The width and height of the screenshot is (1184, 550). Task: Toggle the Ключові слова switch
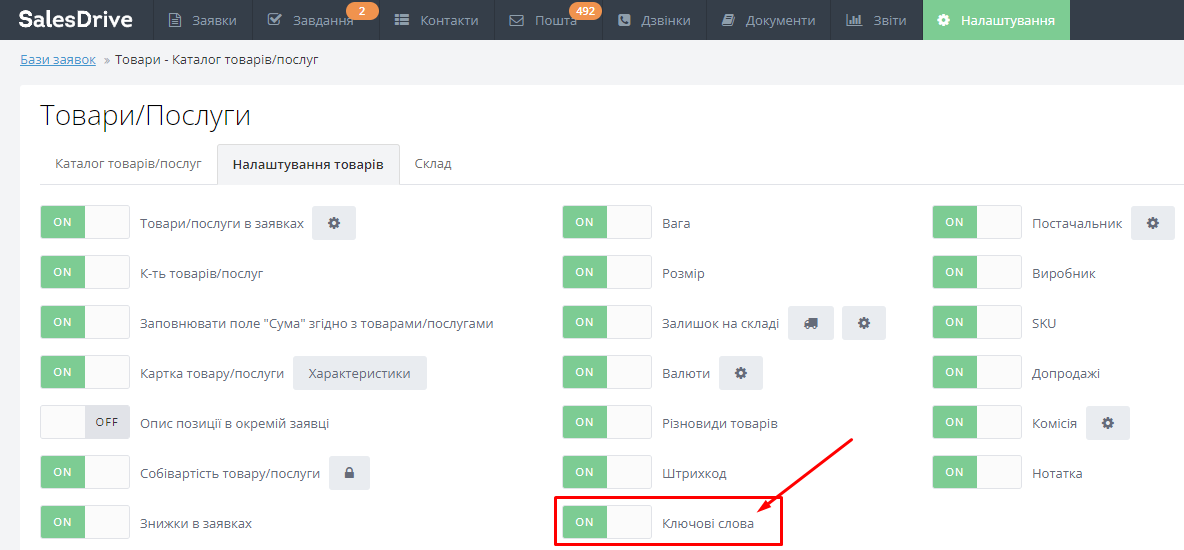point(607,522)
